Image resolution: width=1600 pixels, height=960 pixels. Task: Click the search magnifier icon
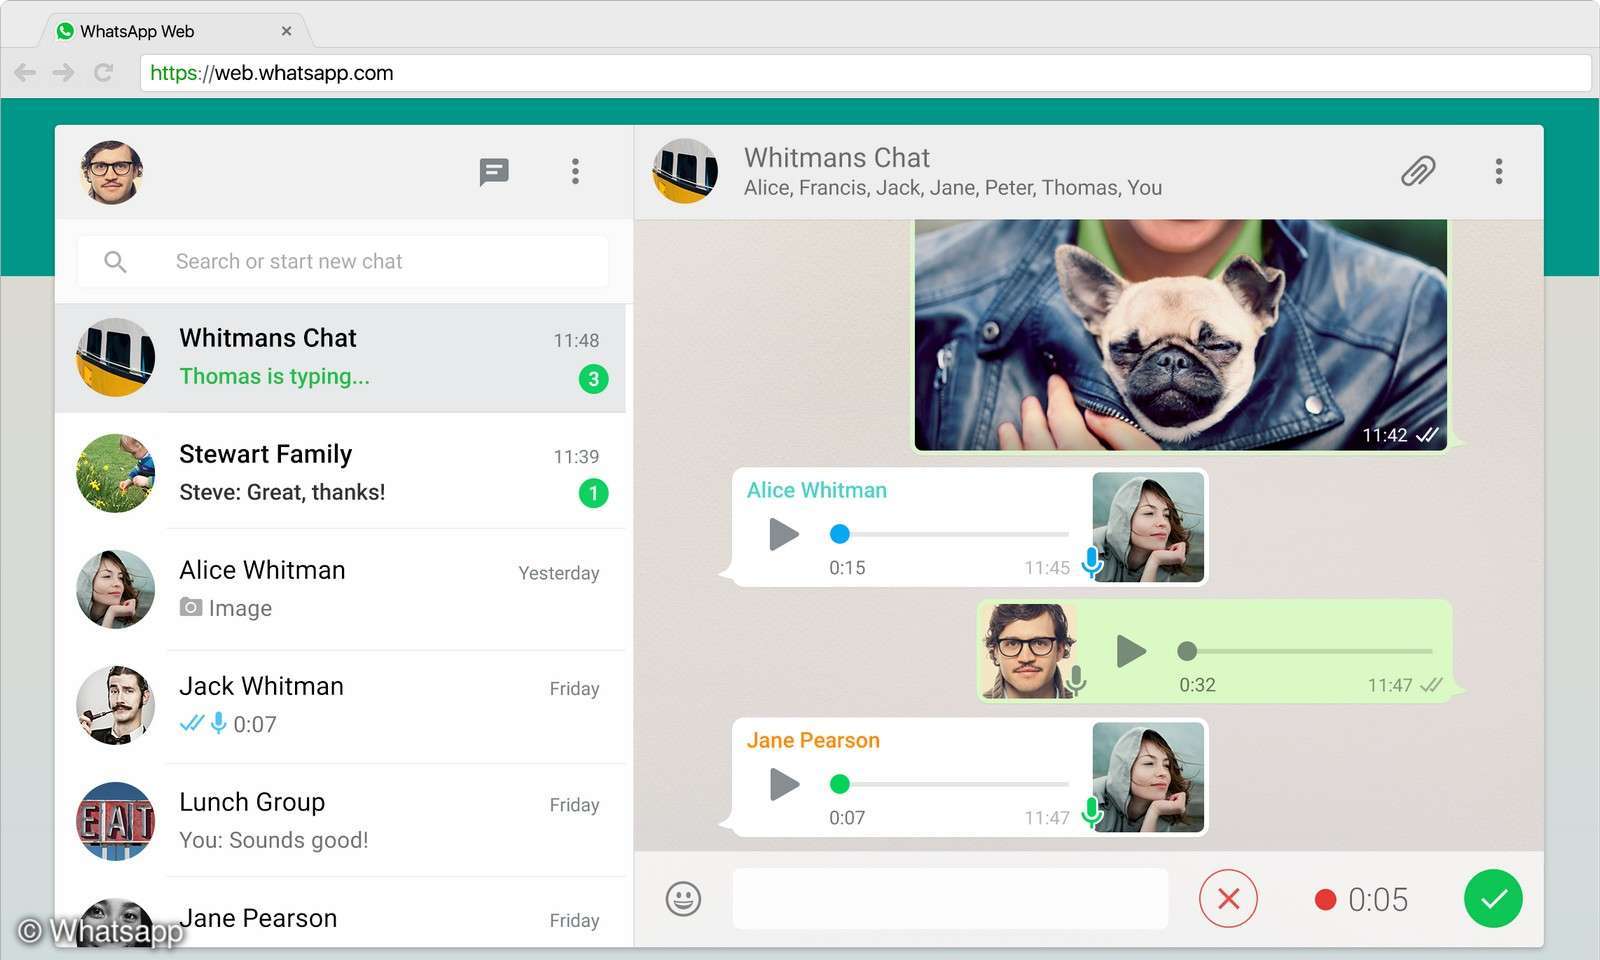[x=115, y=261]
